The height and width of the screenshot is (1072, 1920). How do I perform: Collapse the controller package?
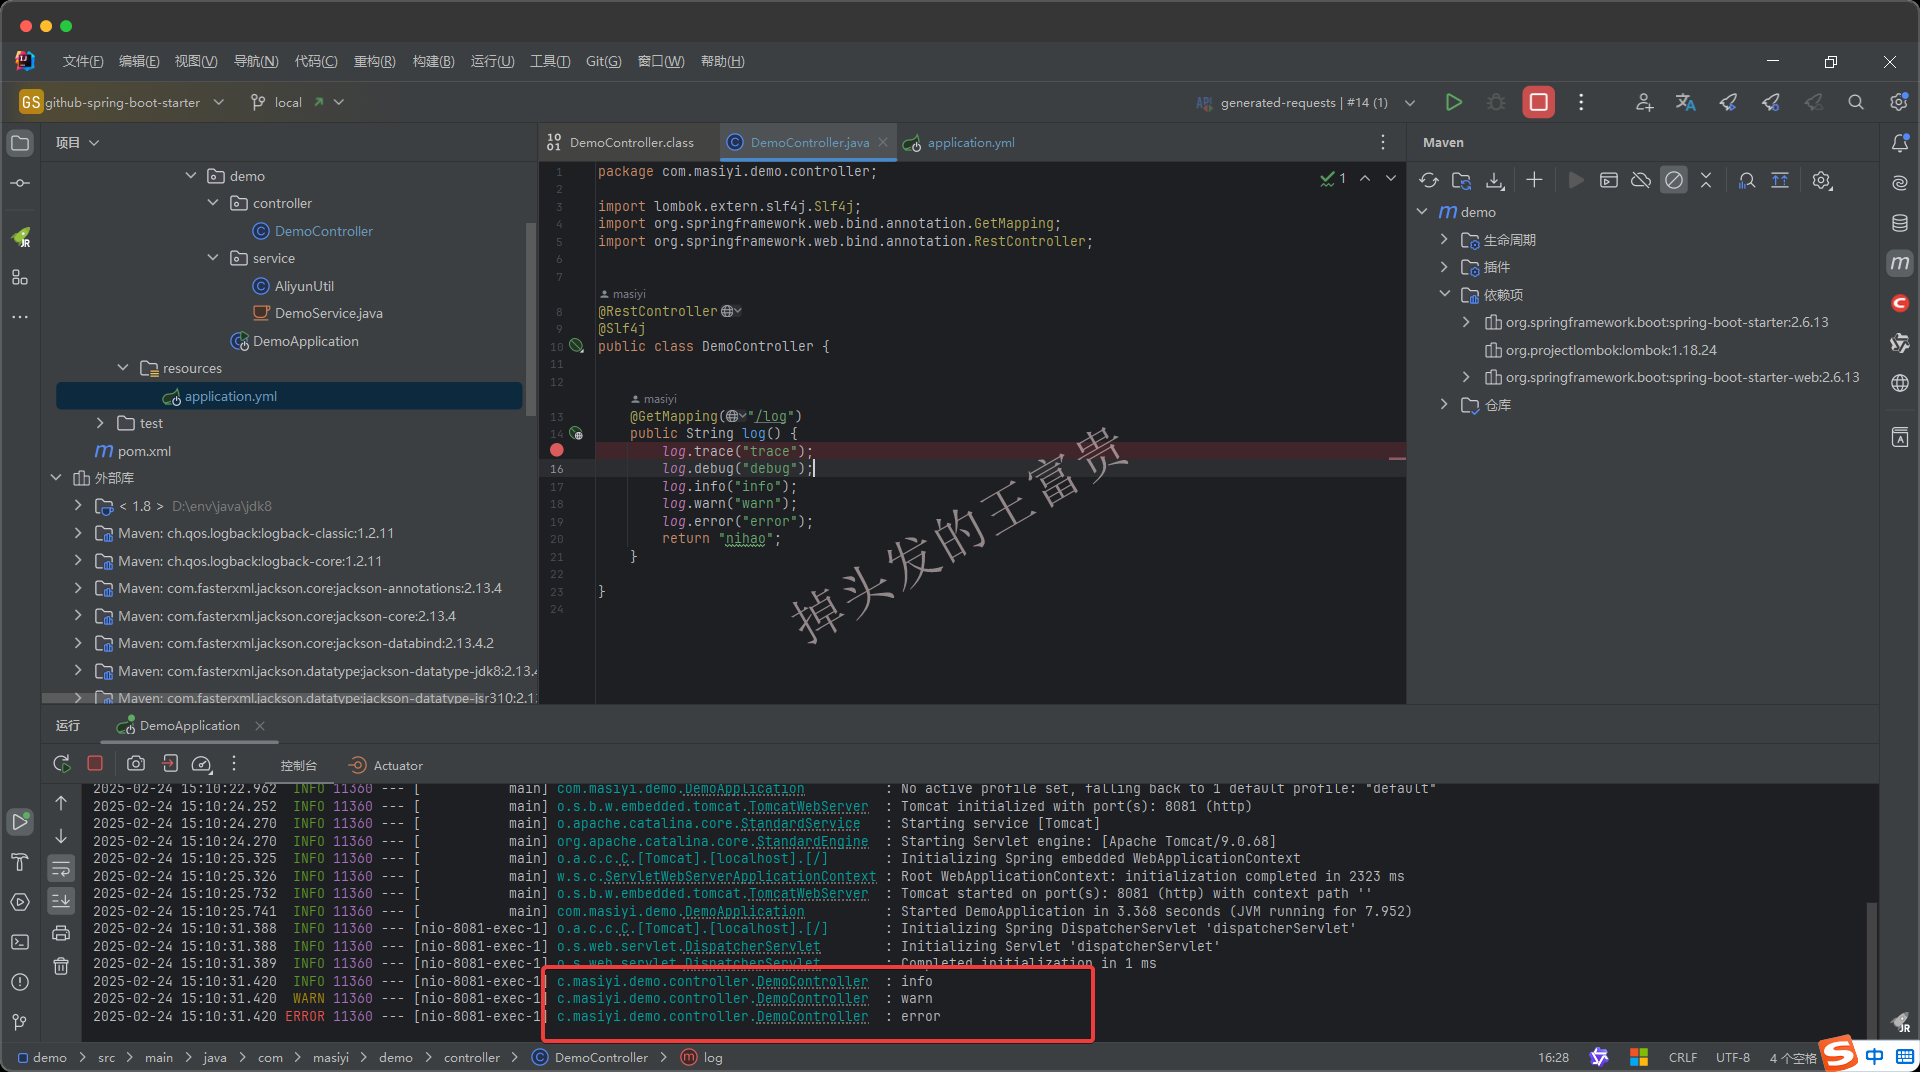click(x=213, y=203)
